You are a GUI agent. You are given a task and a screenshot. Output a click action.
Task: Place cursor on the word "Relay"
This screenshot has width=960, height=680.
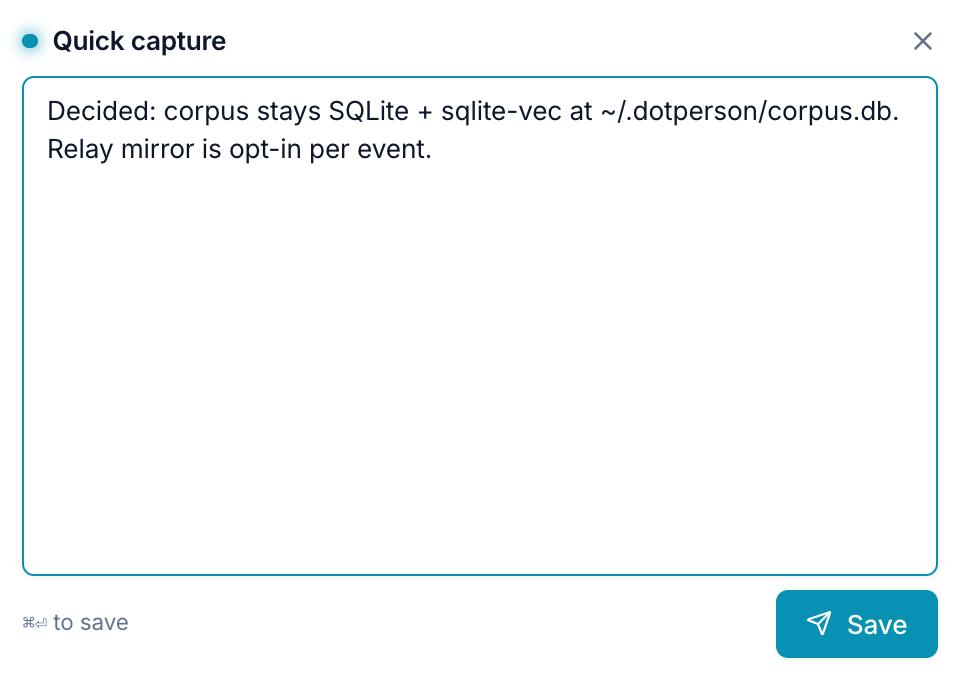(x=80, y=151)
